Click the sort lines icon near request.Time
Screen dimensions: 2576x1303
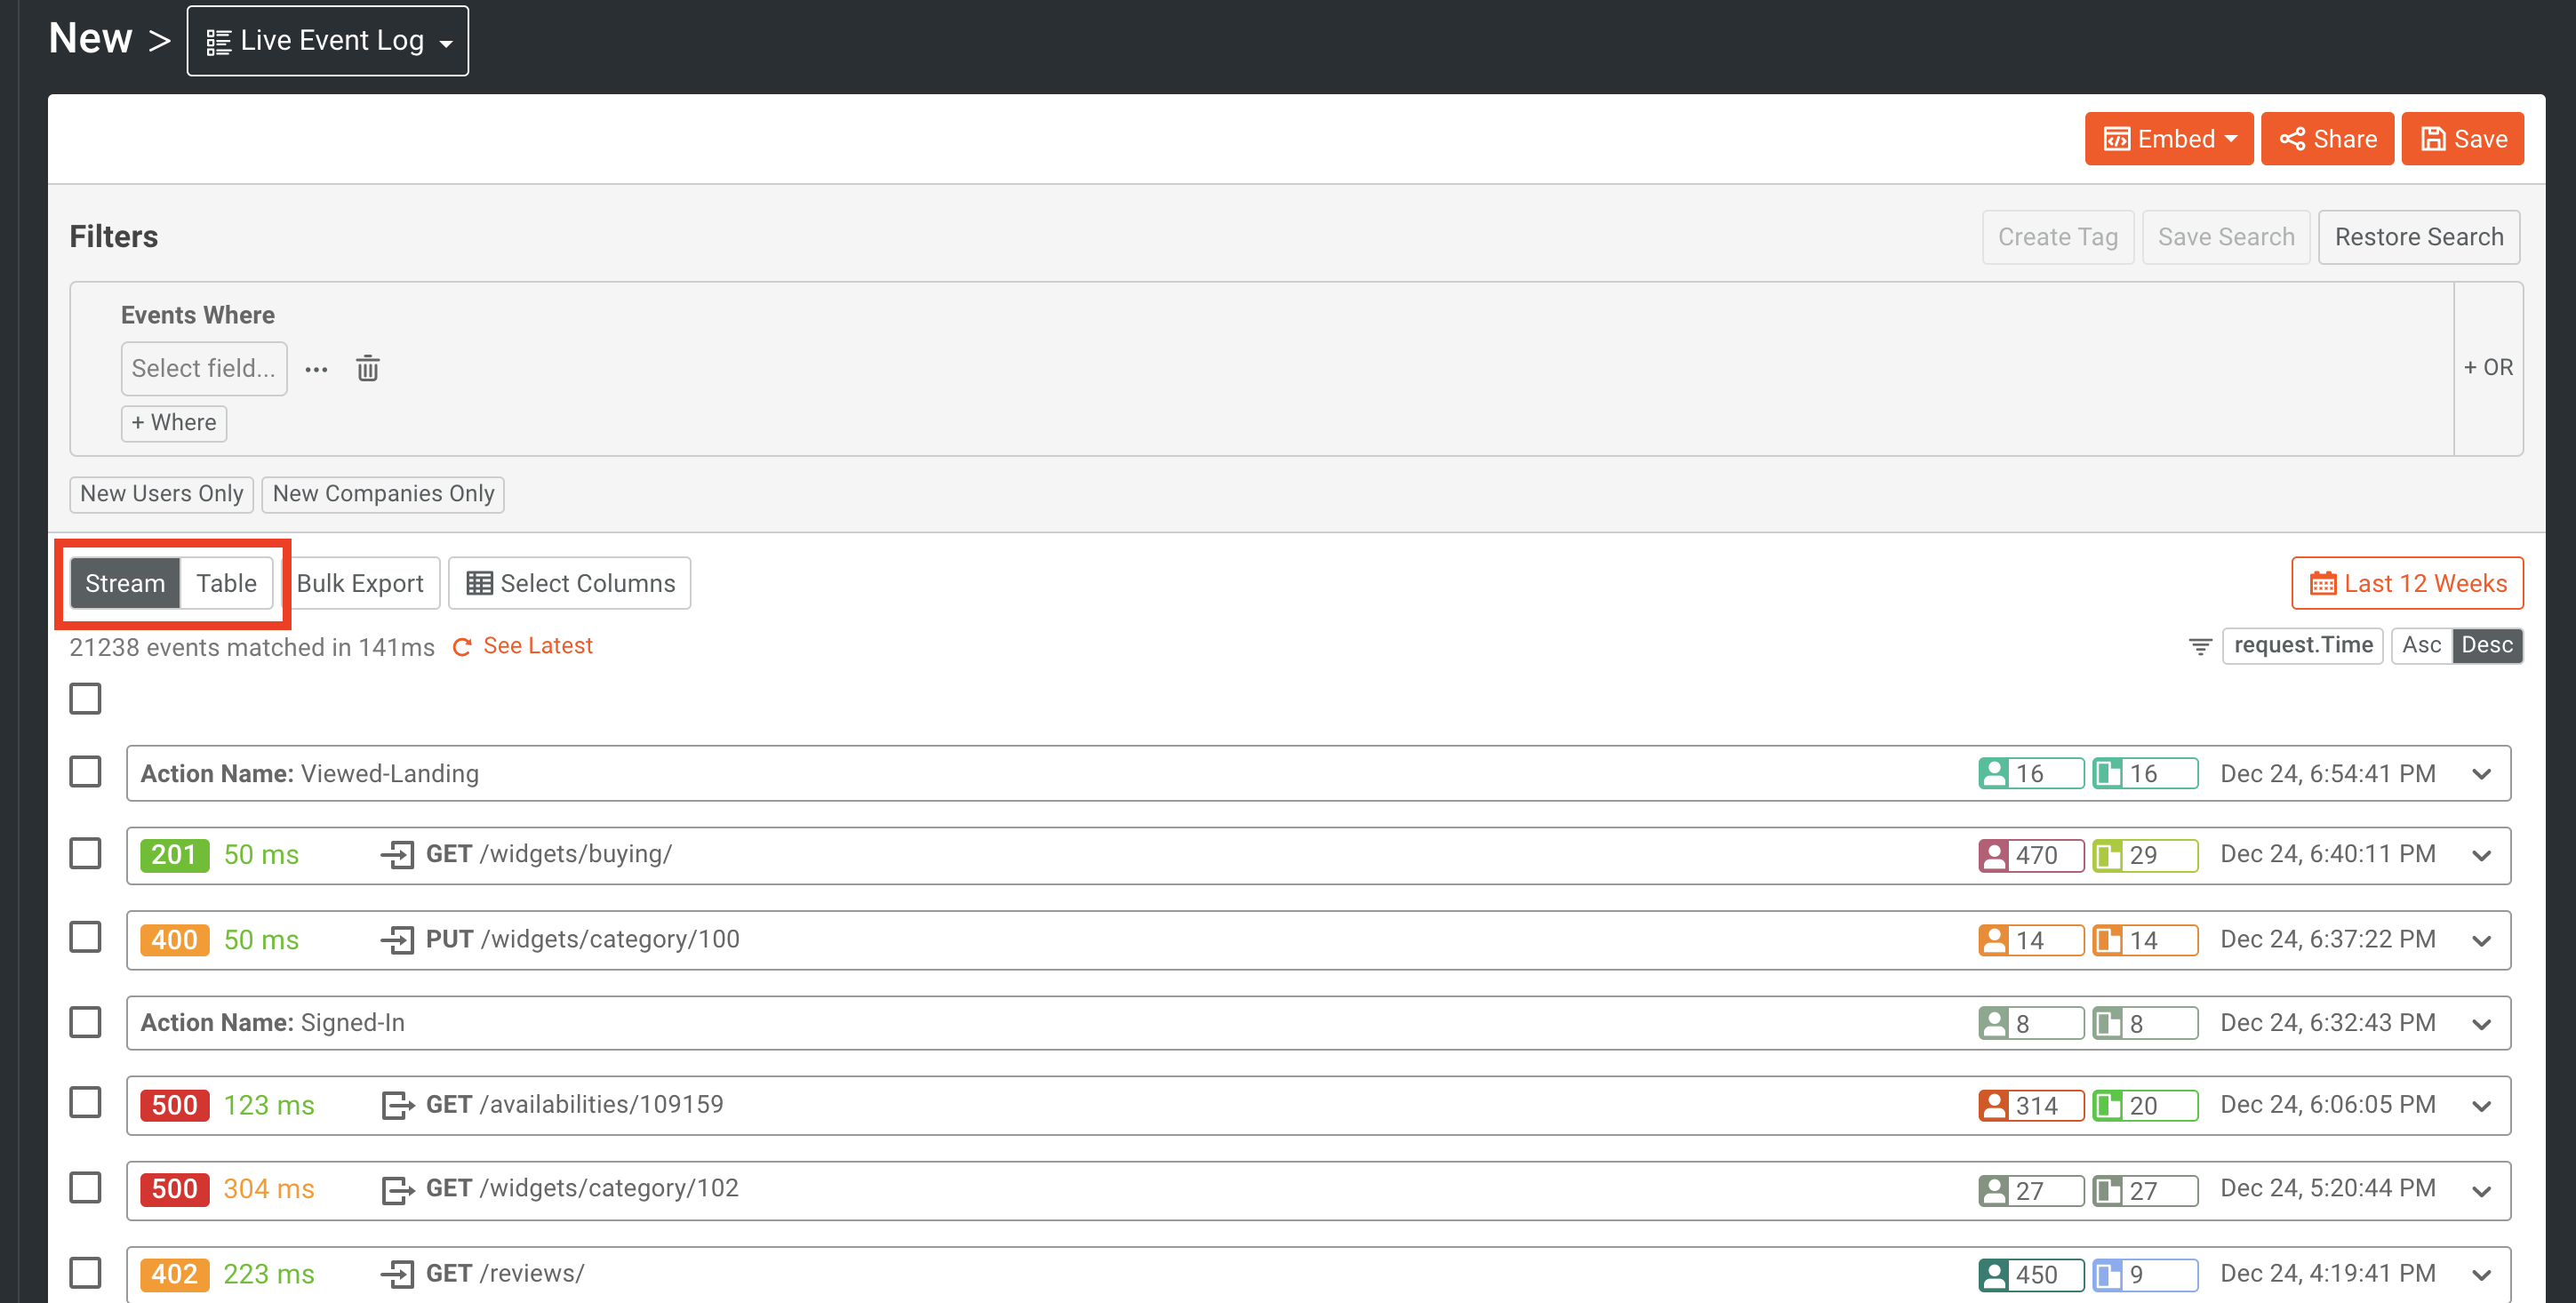pyautogui.click(x=2199, y=646)
